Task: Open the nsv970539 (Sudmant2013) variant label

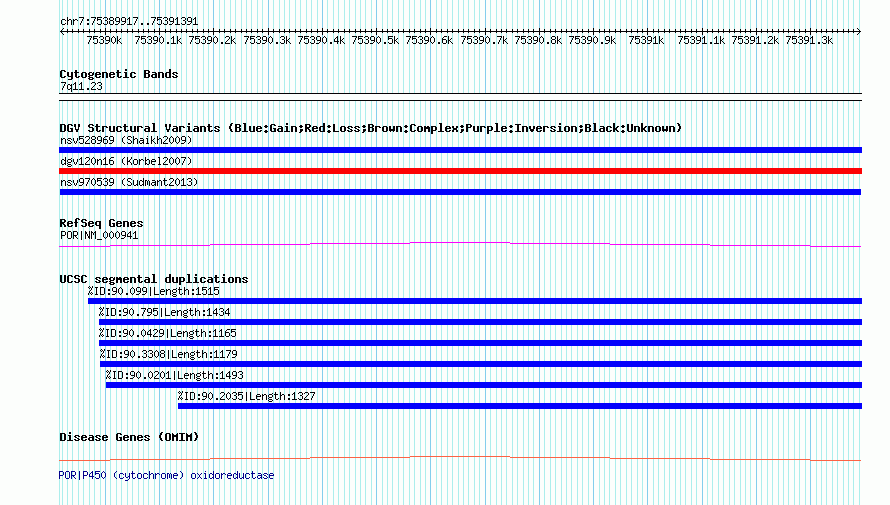Action: 129,182
